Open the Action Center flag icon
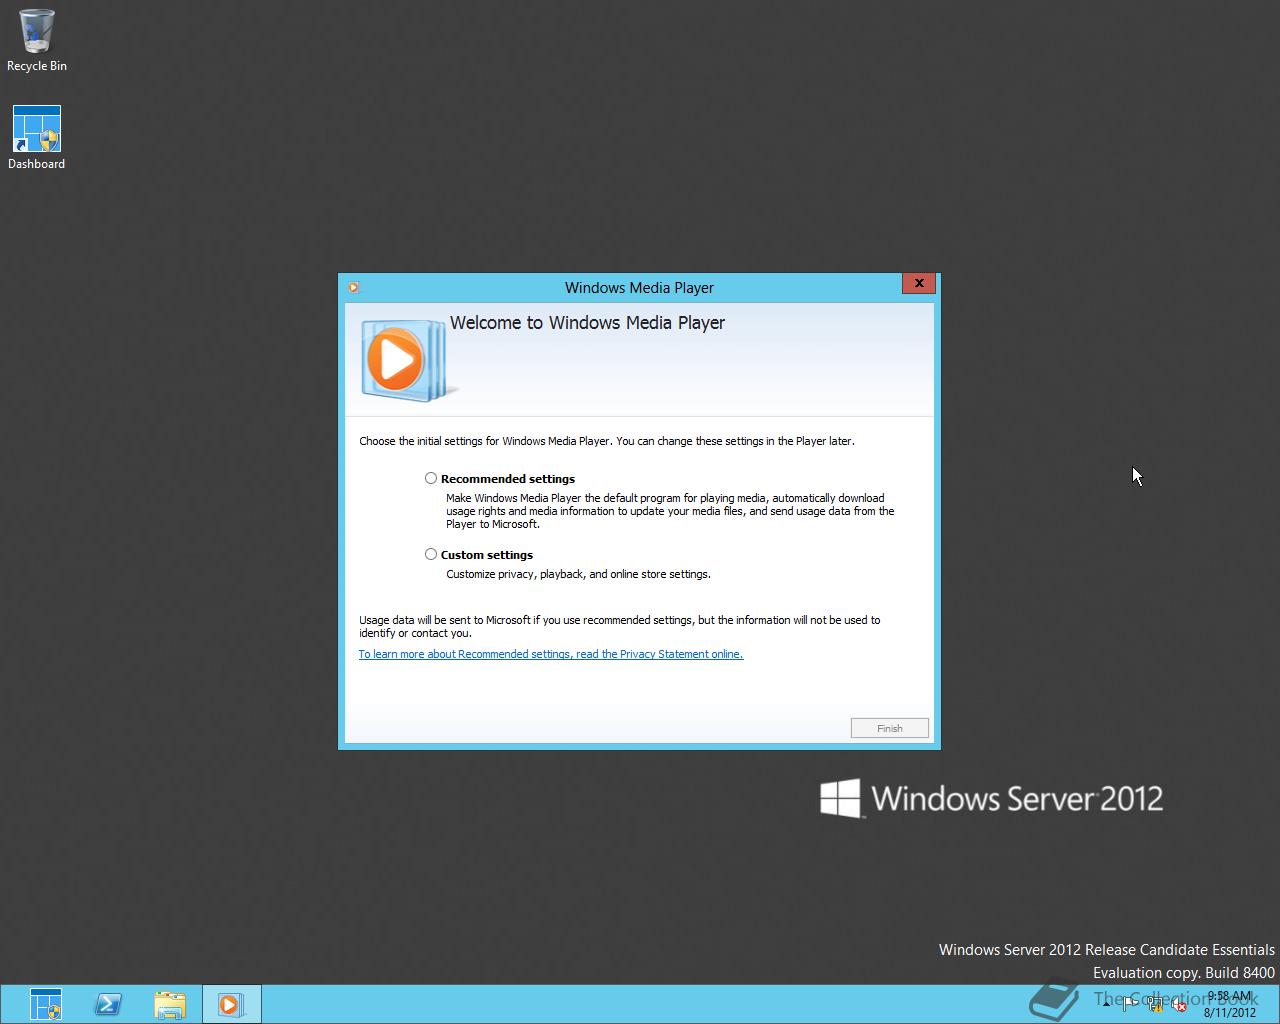The image size is (1280, 1024). click(1130, 1004)
